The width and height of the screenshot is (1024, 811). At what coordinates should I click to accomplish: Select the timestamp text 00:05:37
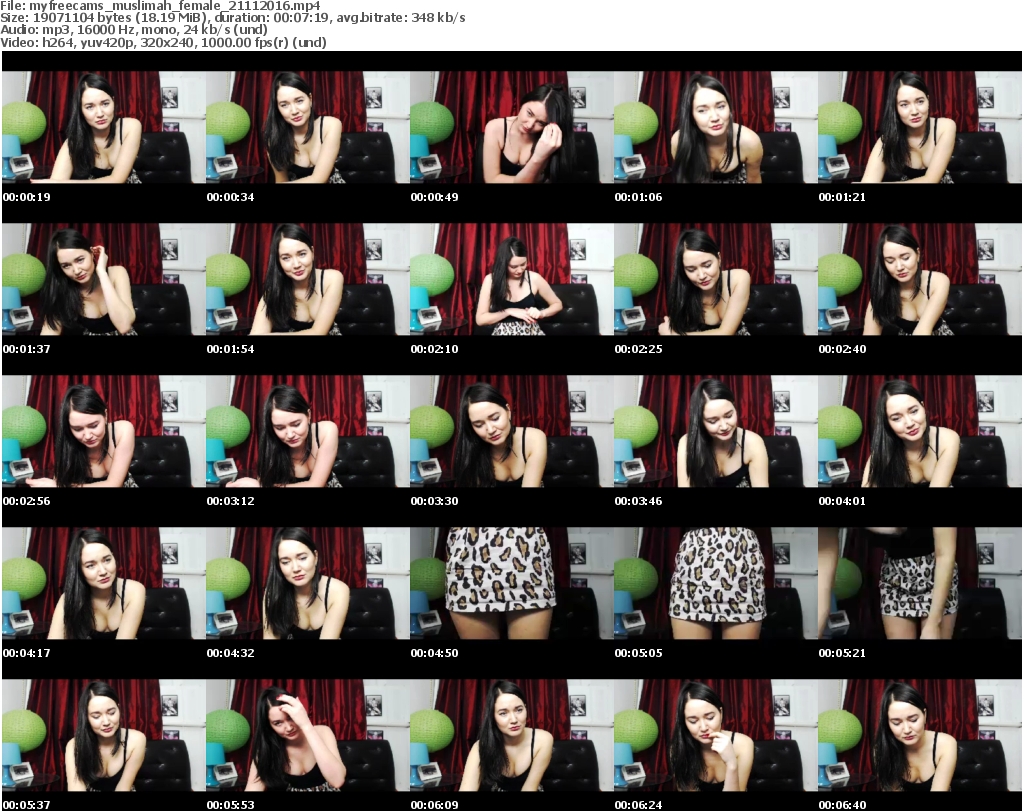coord(26,805)
